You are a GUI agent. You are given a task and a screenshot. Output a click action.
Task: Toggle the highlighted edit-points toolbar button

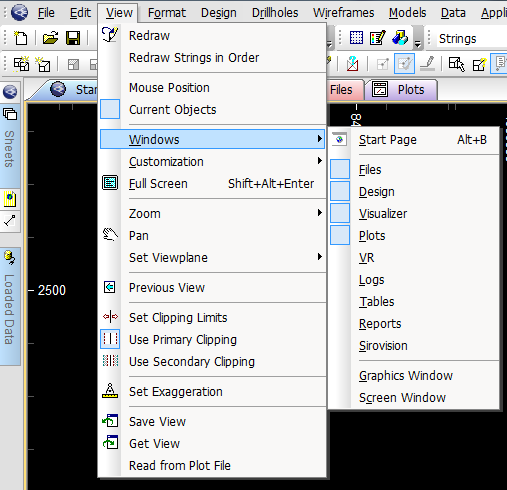pos(404,63)
